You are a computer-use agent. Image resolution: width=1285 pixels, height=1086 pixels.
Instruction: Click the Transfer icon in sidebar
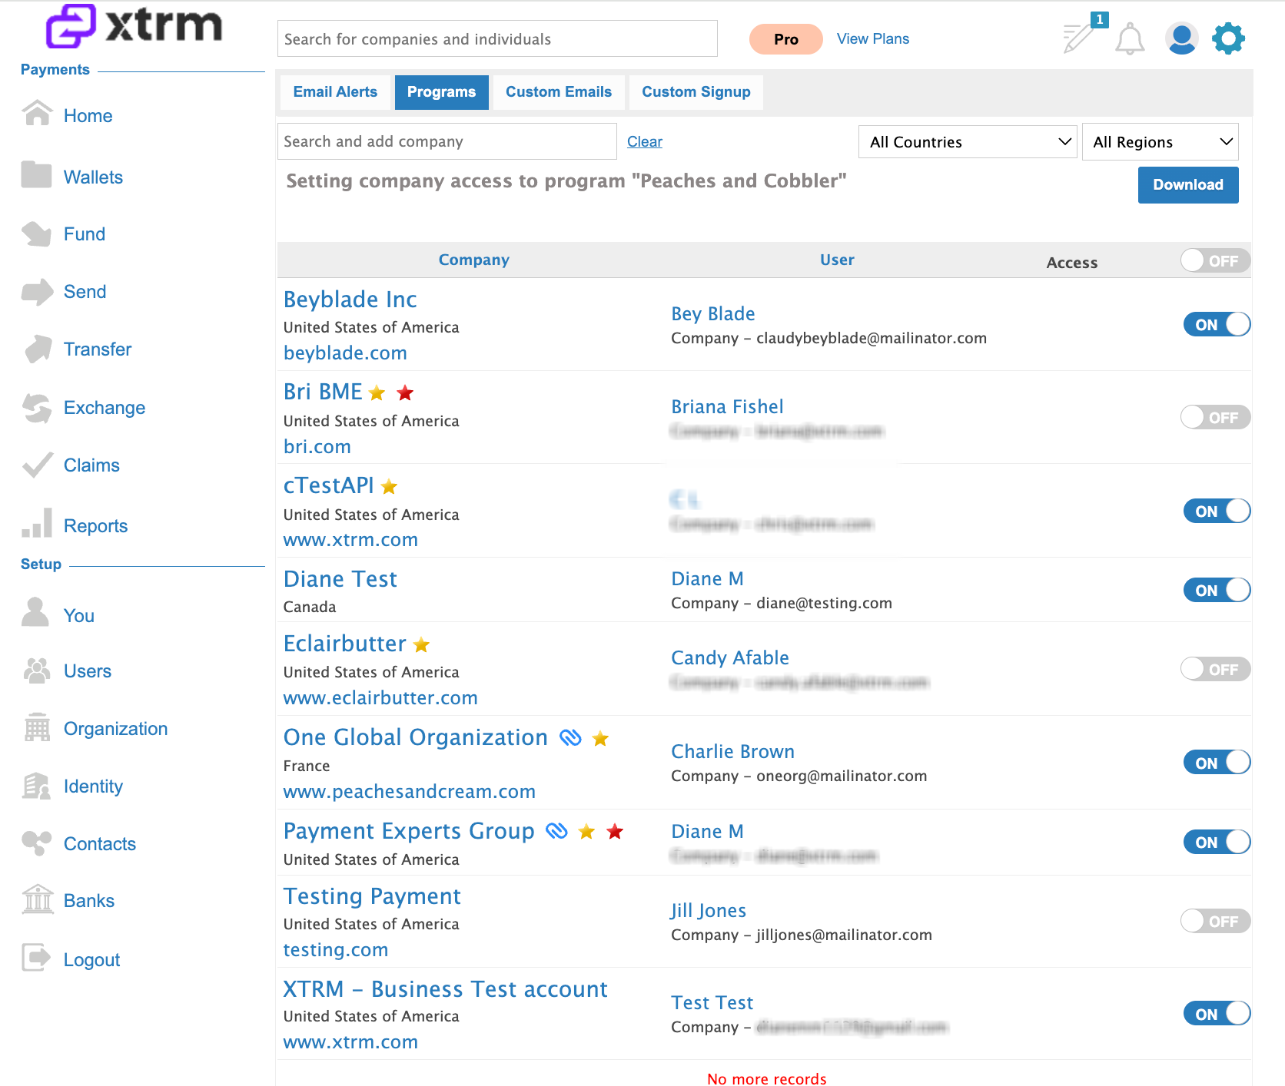(38, 349)
